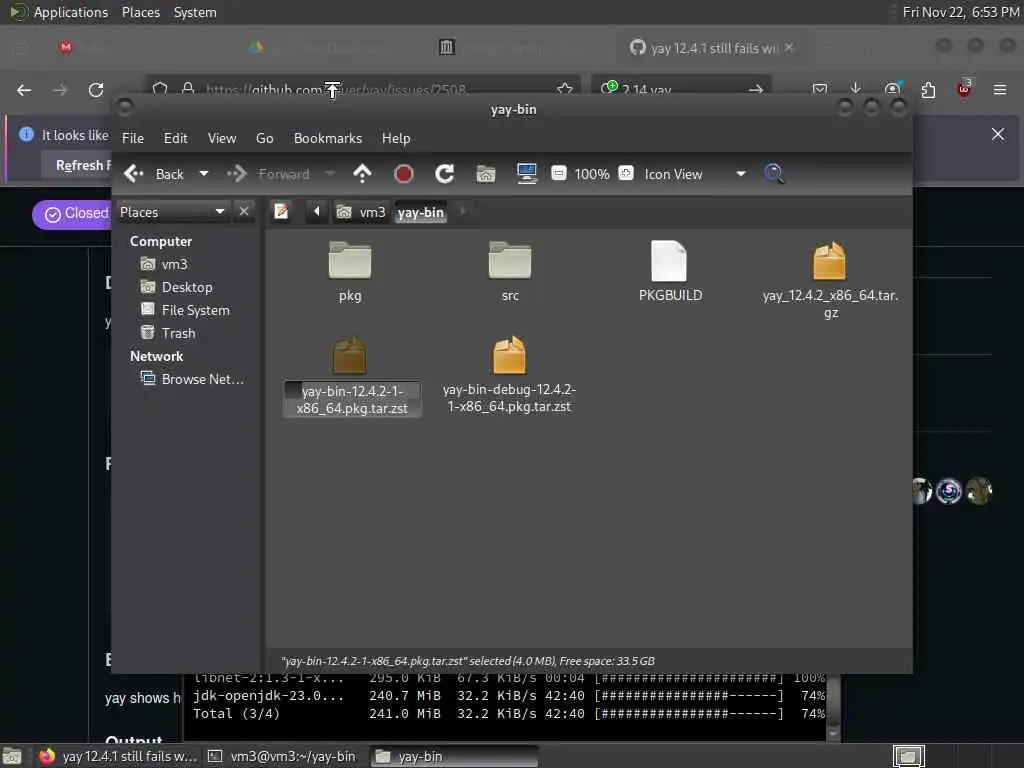
Task: Toggle the text location edit button
Action: pyautogui.click(x=281, y=212)
